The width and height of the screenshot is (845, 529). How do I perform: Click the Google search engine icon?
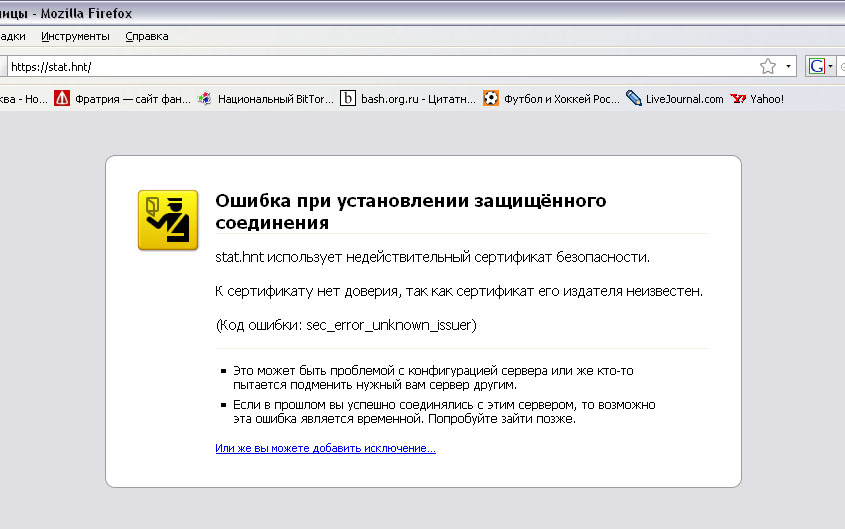click(817, 66)
